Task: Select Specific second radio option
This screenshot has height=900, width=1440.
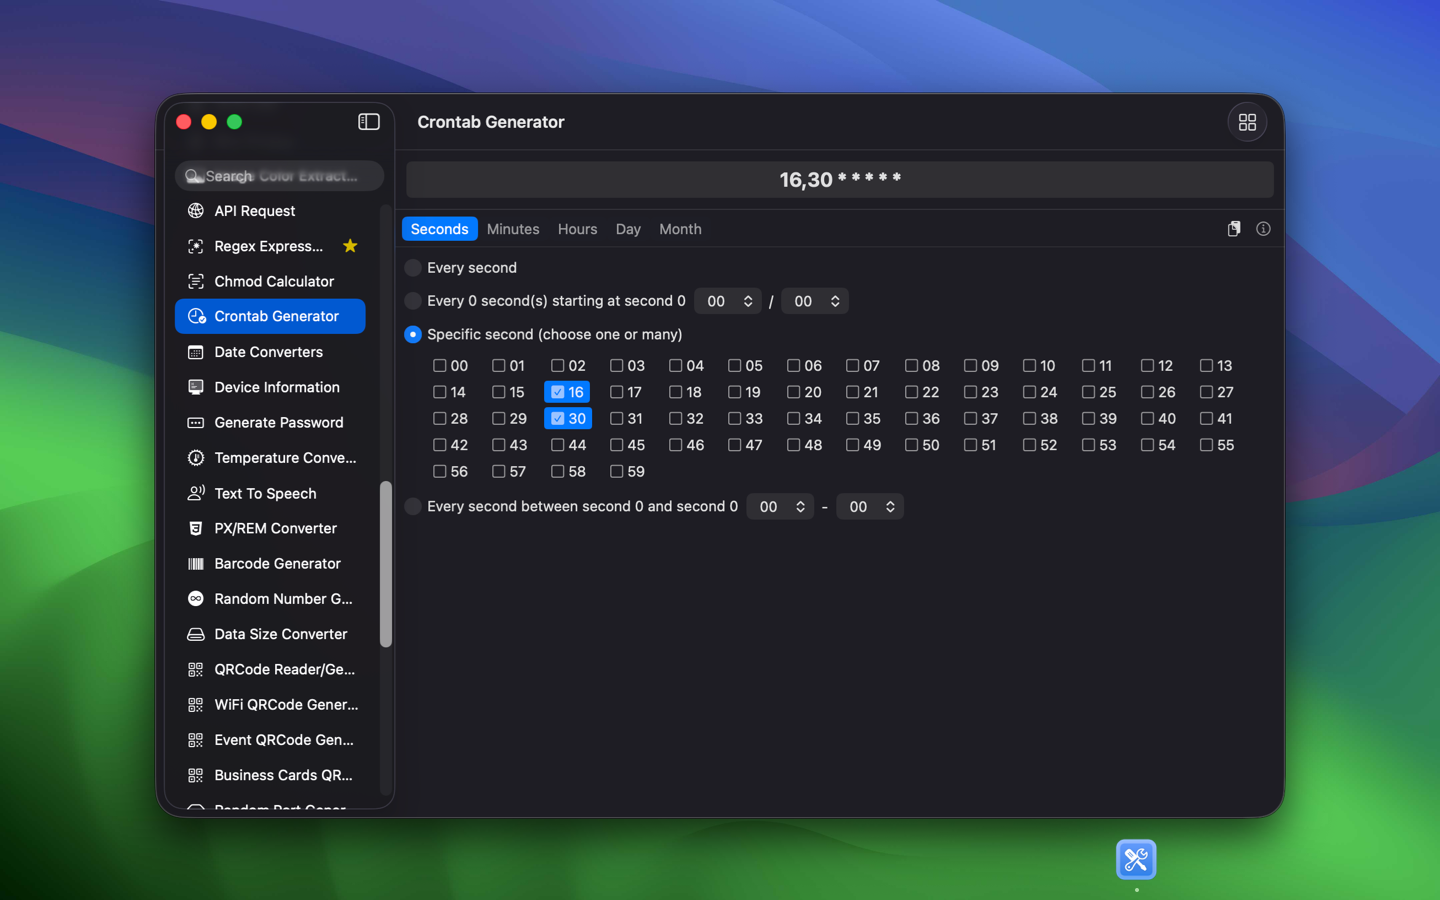Action: coord(413,334)
